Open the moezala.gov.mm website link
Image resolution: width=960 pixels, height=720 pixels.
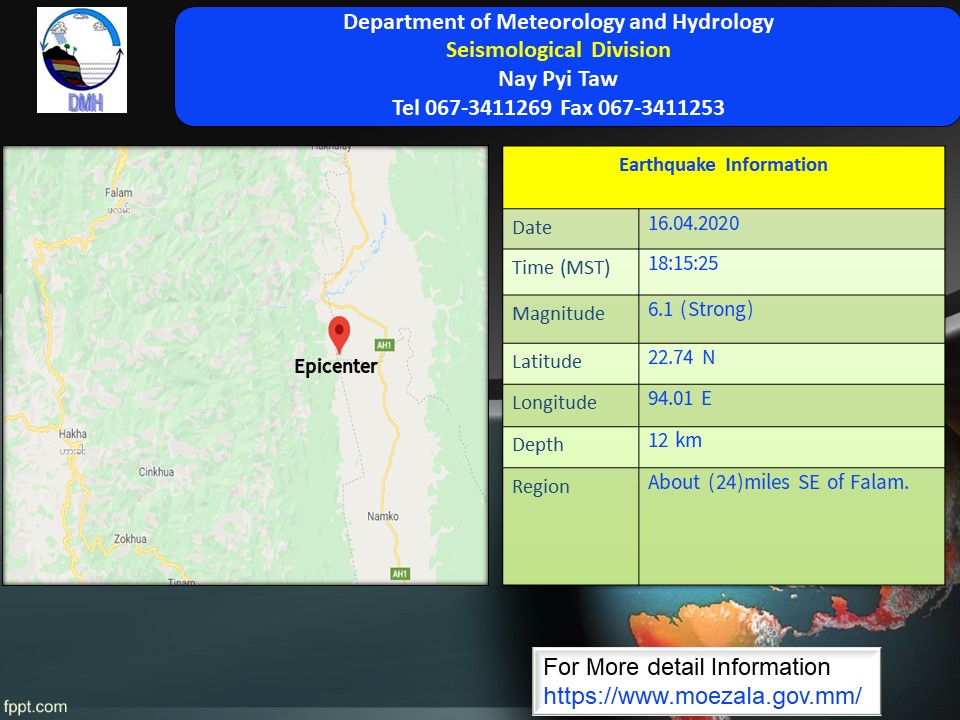pyautogui.click(x=702, y=696)
